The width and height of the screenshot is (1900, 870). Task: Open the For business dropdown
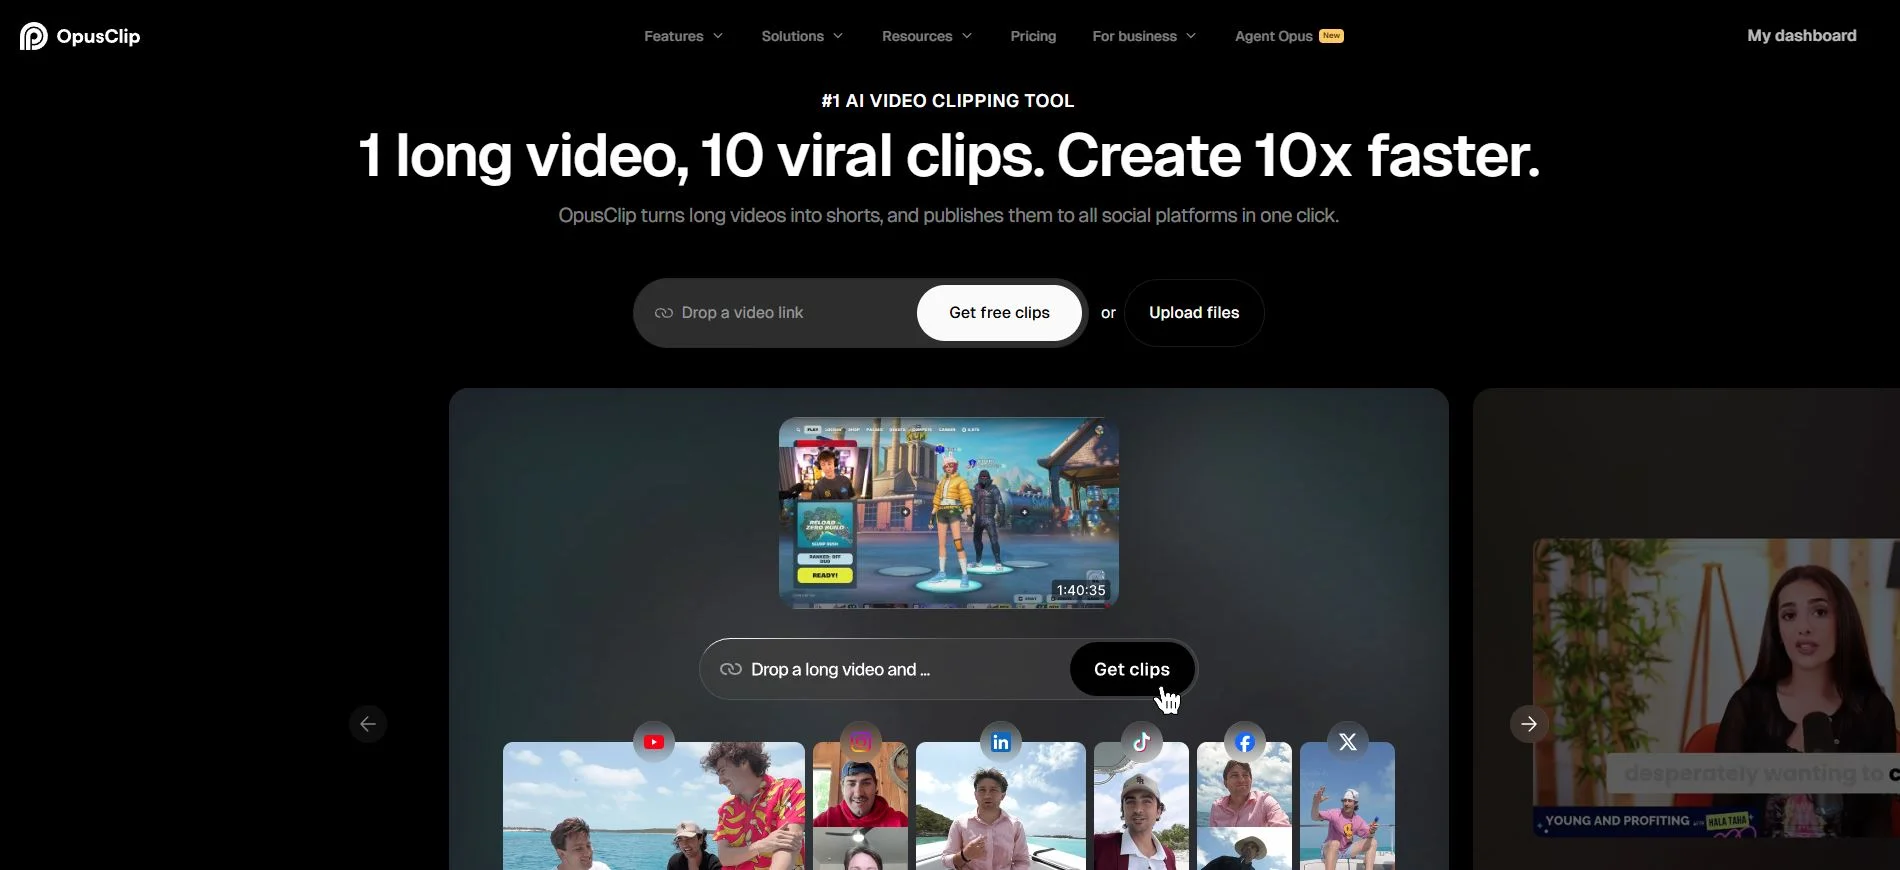pos(1143,36)
